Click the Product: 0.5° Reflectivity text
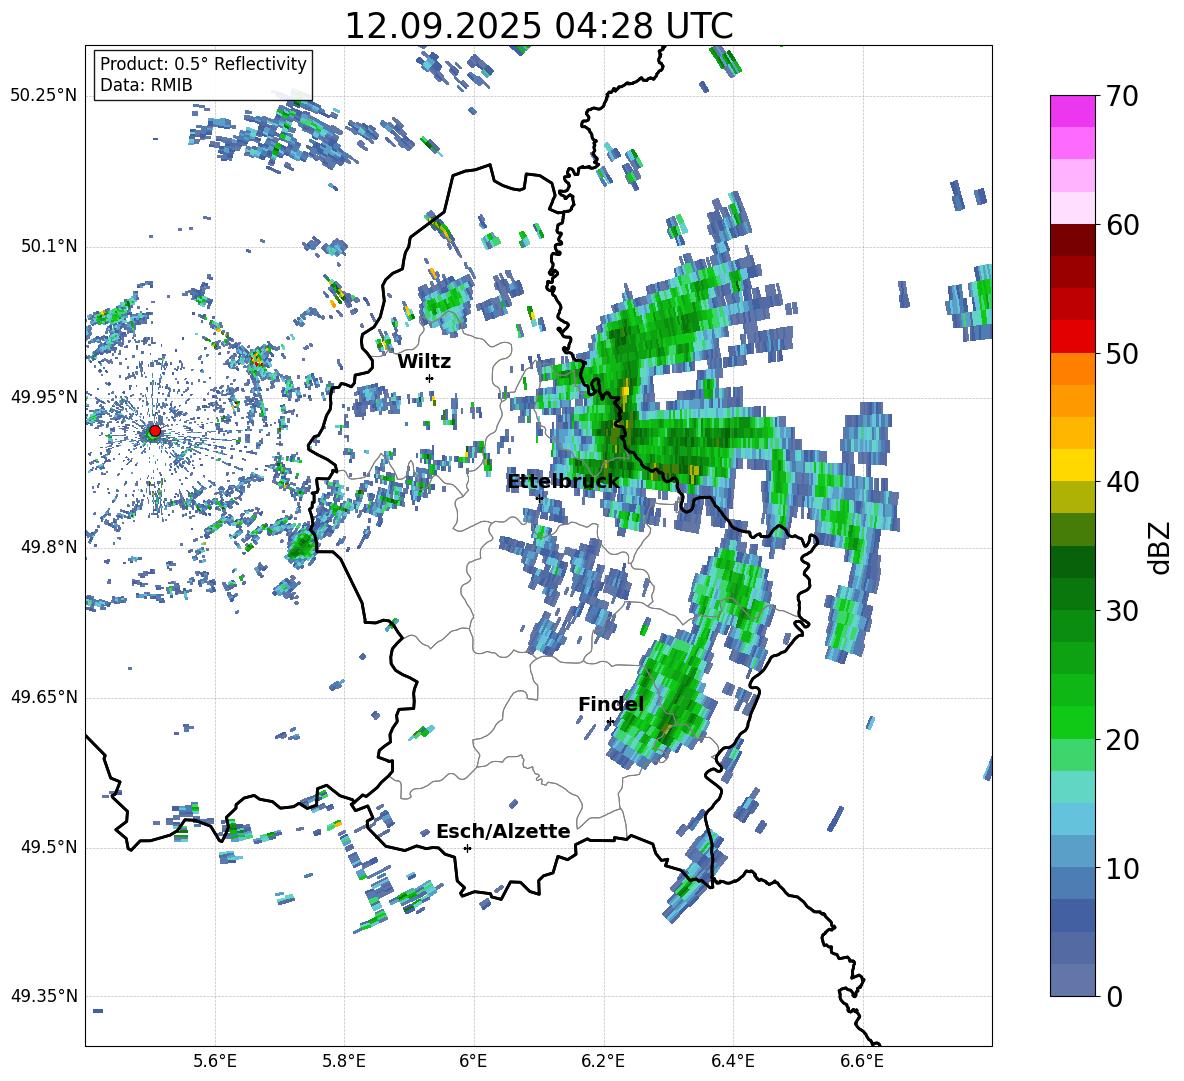This screenshot has height=1081, width=1184. (203, 64)
